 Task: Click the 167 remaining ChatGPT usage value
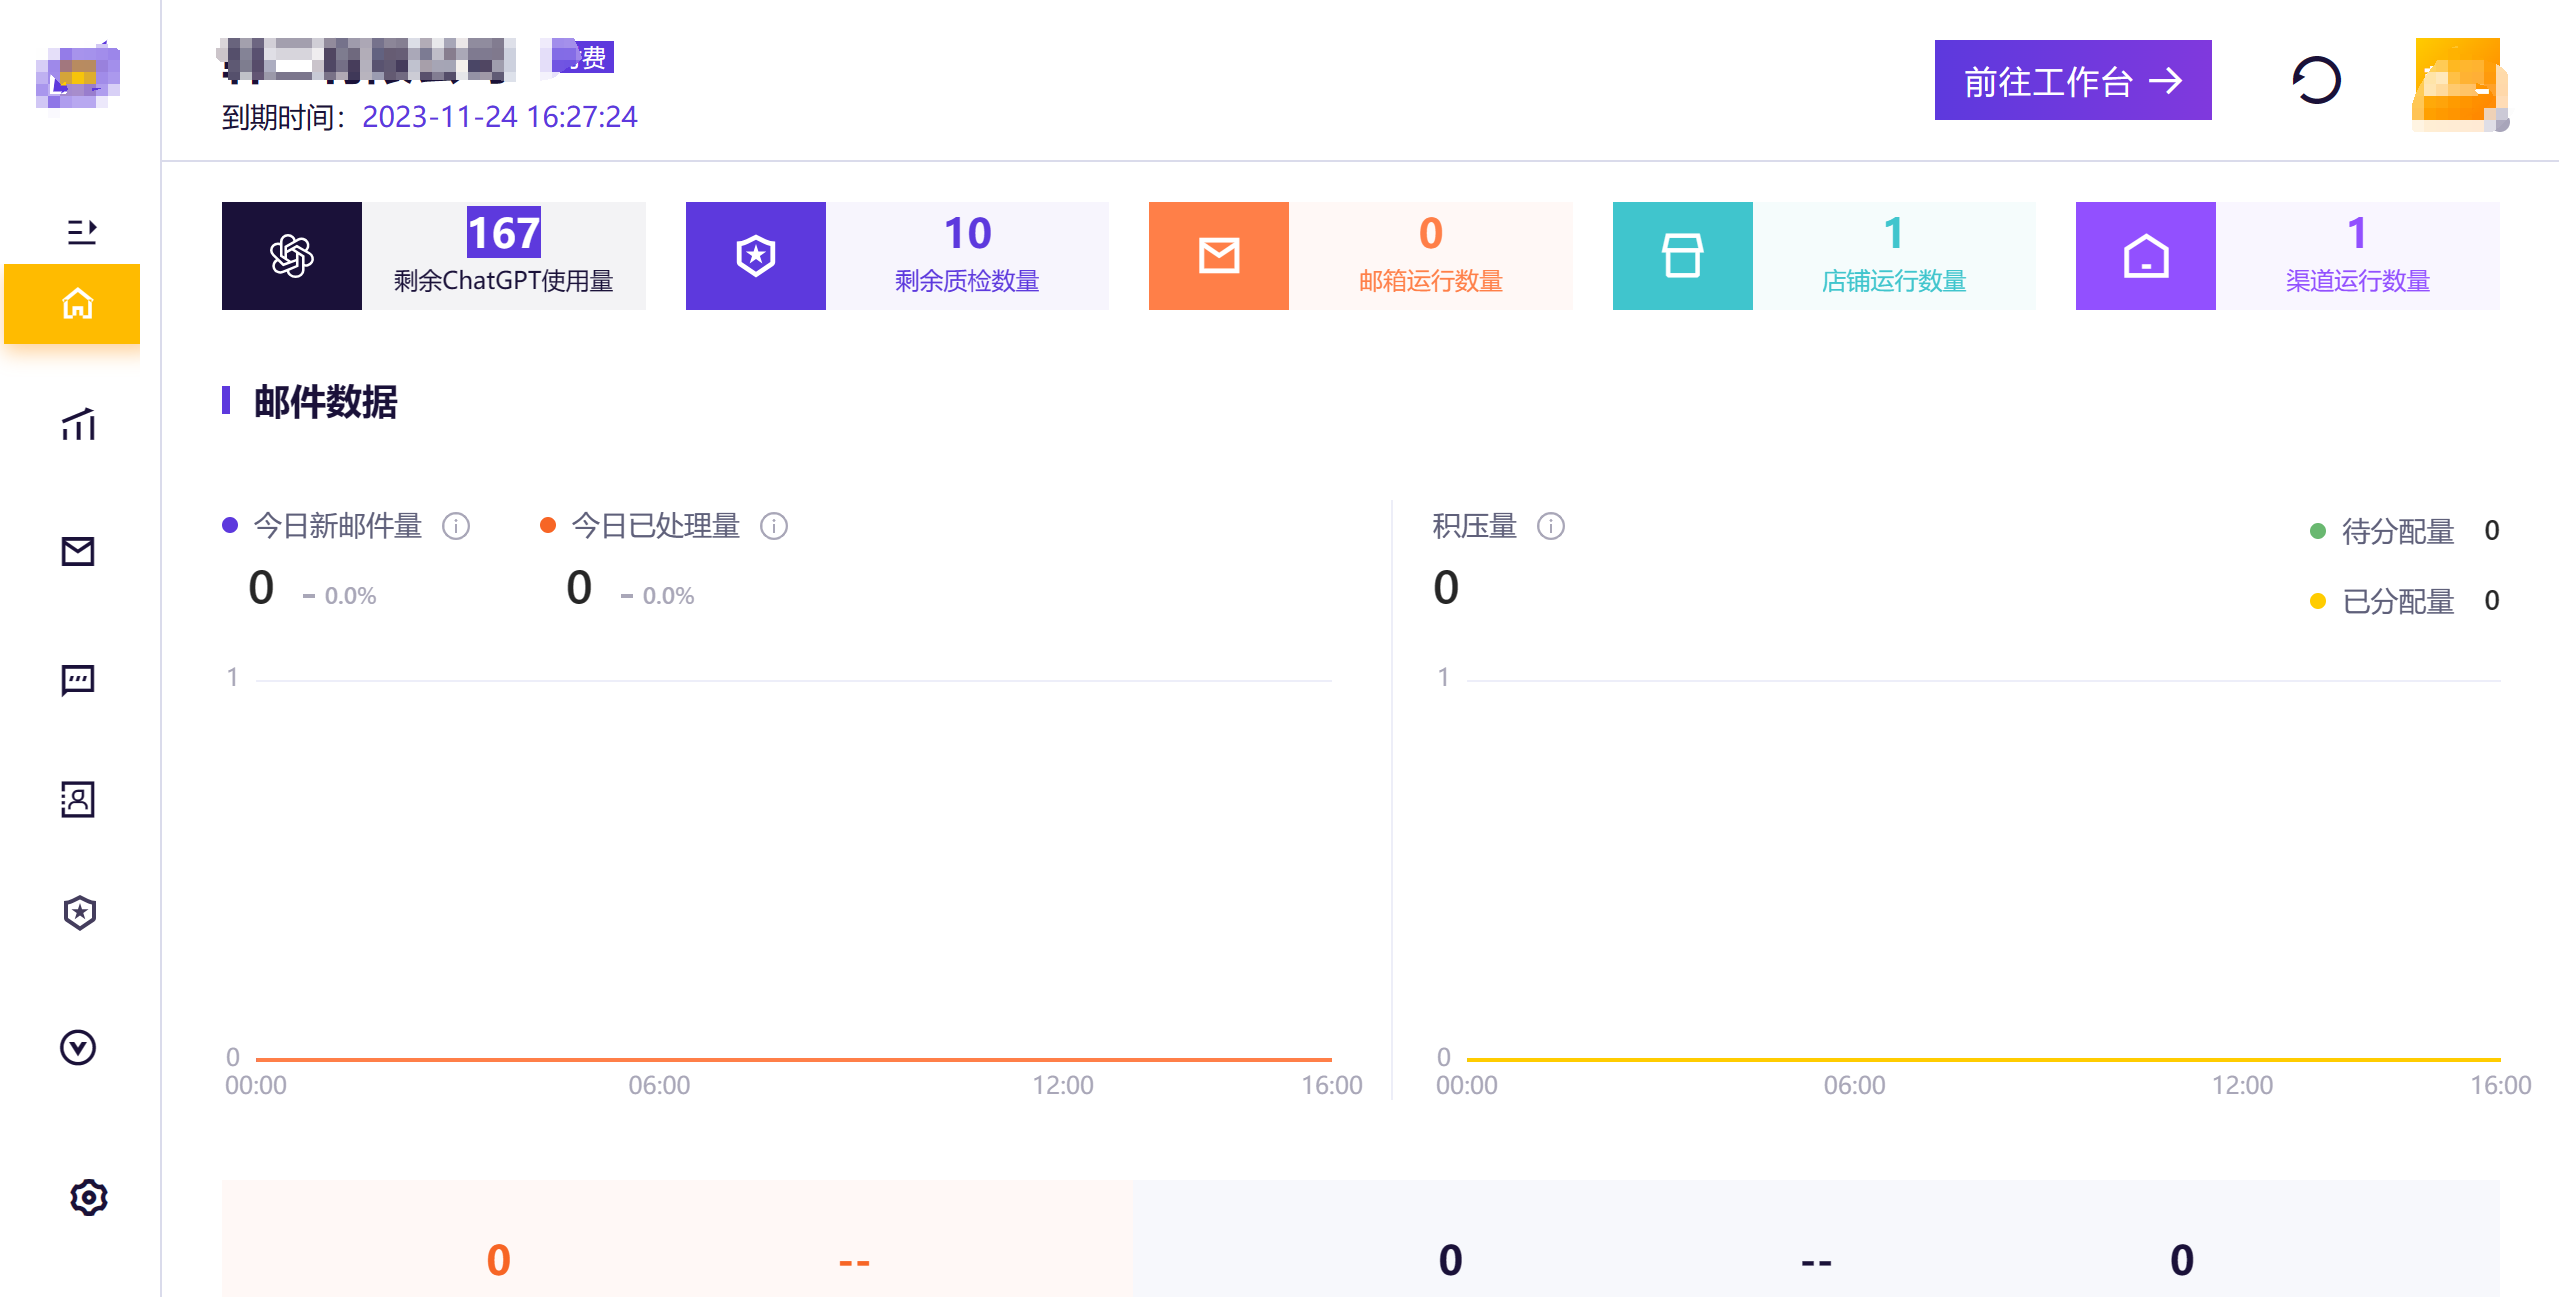pyautogui.click(x=504, y=233)
